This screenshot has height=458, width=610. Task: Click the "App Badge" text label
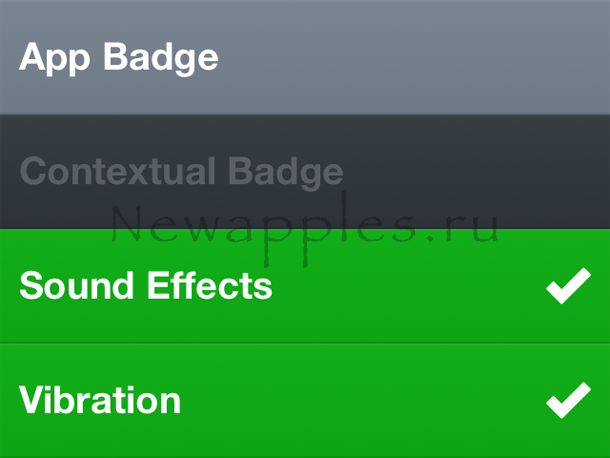pos(118,57)
